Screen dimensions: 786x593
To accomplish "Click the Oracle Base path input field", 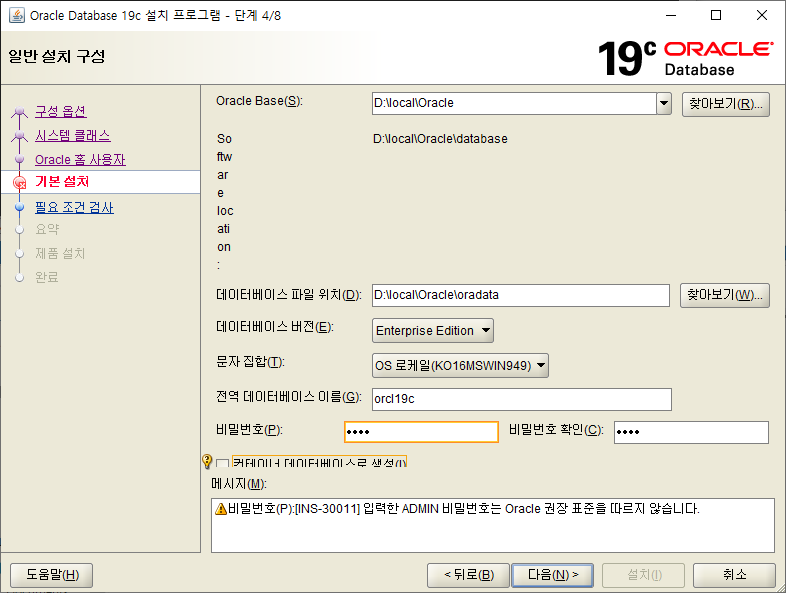I will (514, 103).
